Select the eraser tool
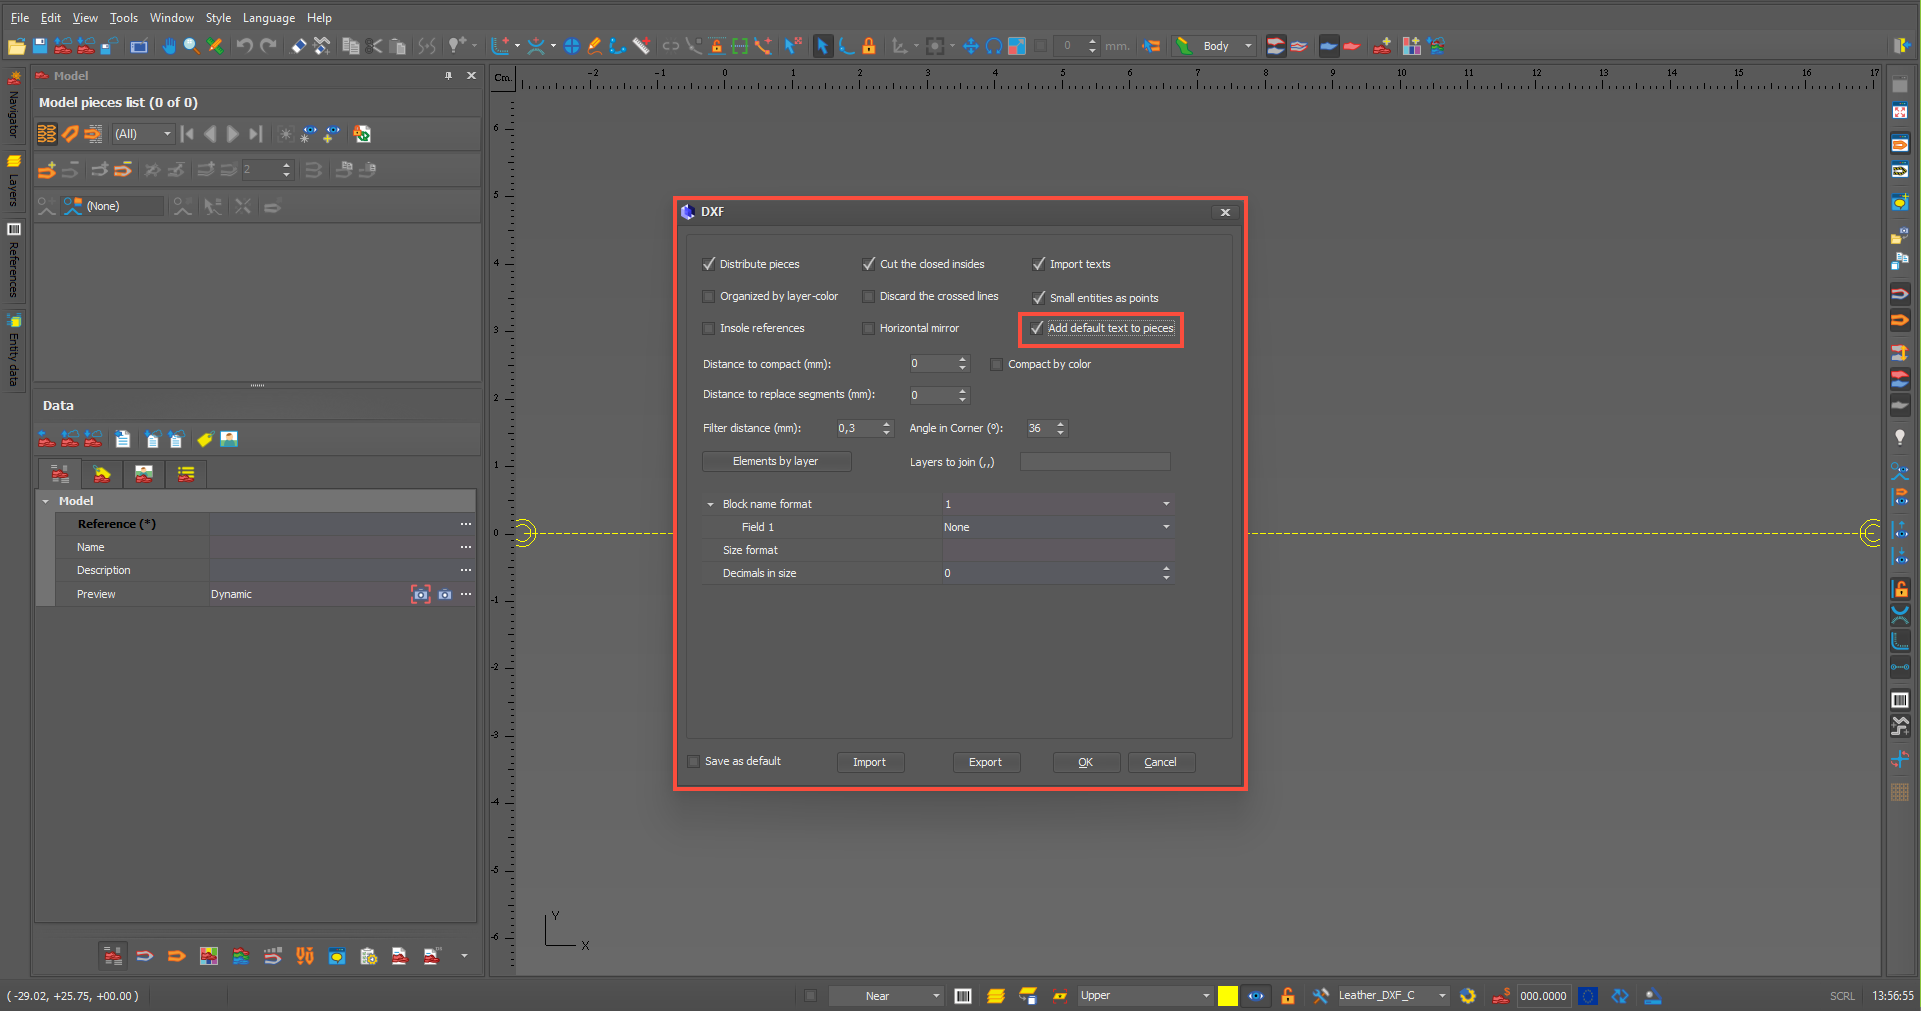Screen dimensions: 1921x1011 (298, 46)
